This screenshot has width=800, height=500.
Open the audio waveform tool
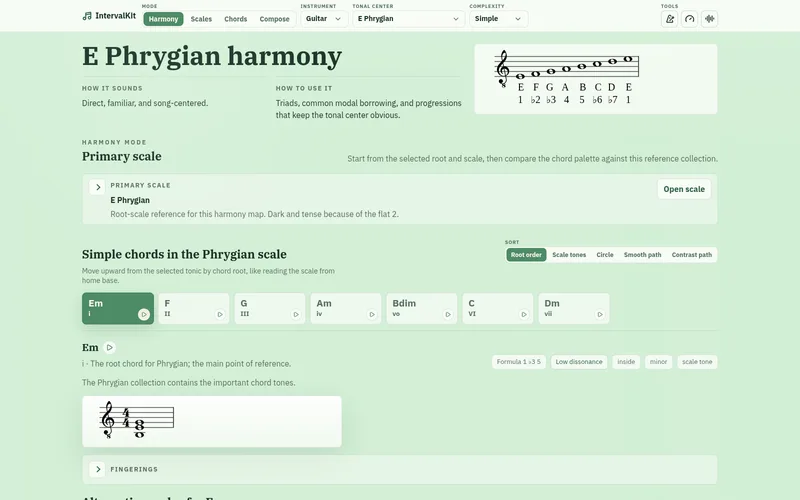709,19
